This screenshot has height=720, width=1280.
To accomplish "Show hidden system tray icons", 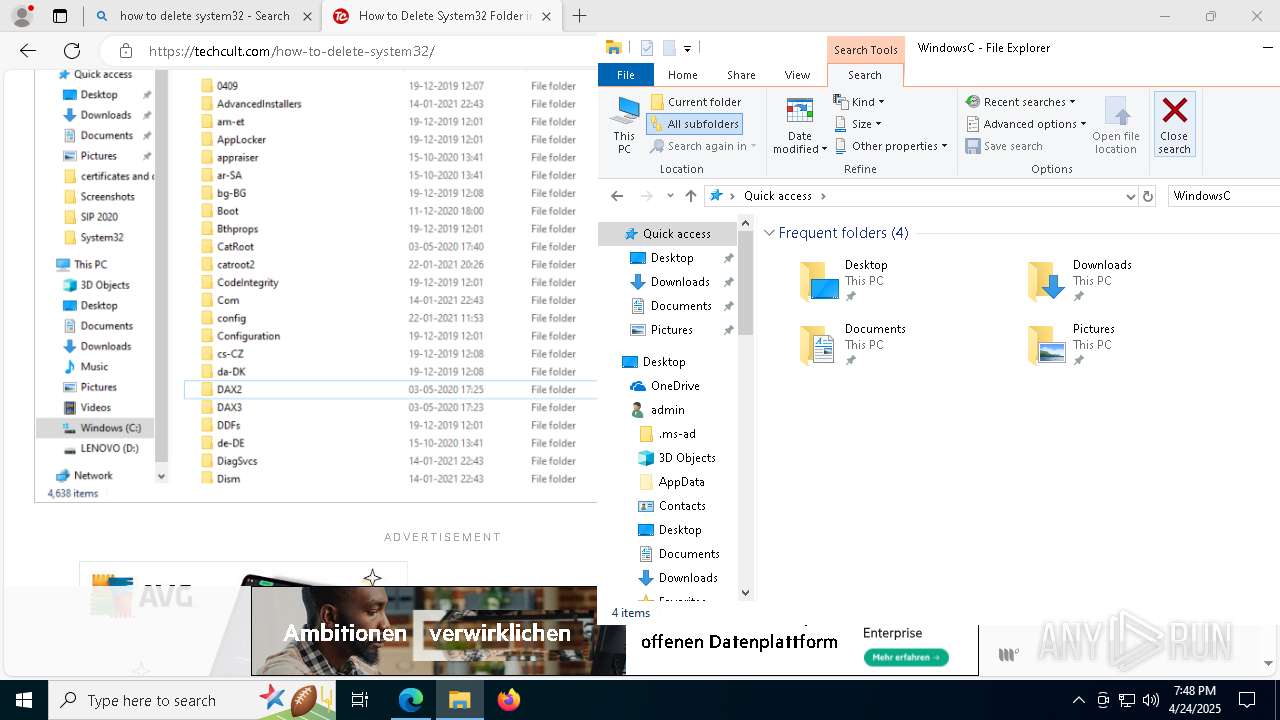I will pos(1078,700).
